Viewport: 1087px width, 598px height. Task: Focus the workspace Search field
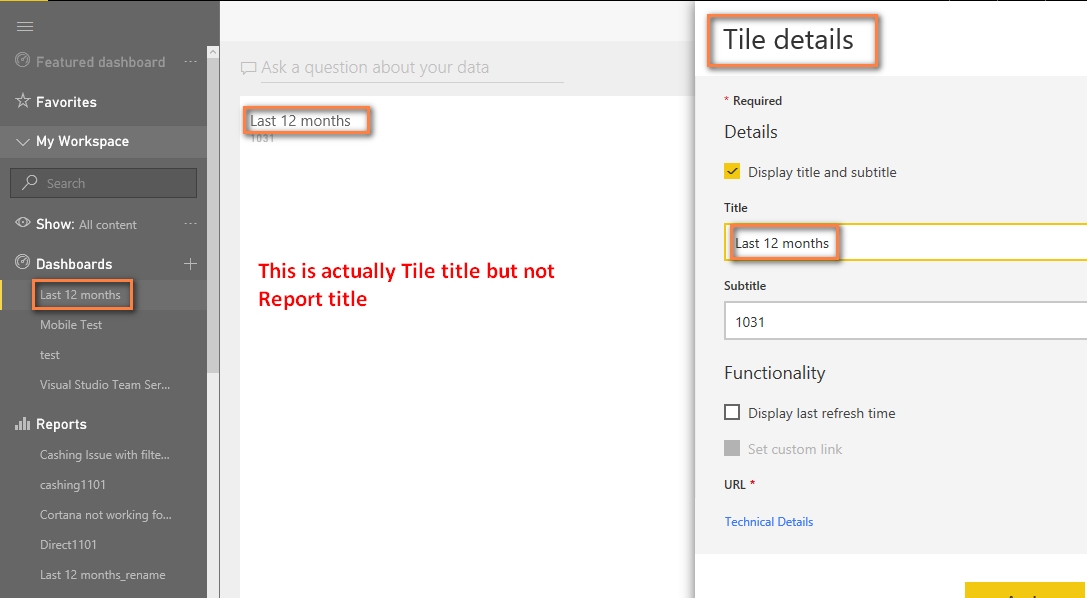pos(103,183)
